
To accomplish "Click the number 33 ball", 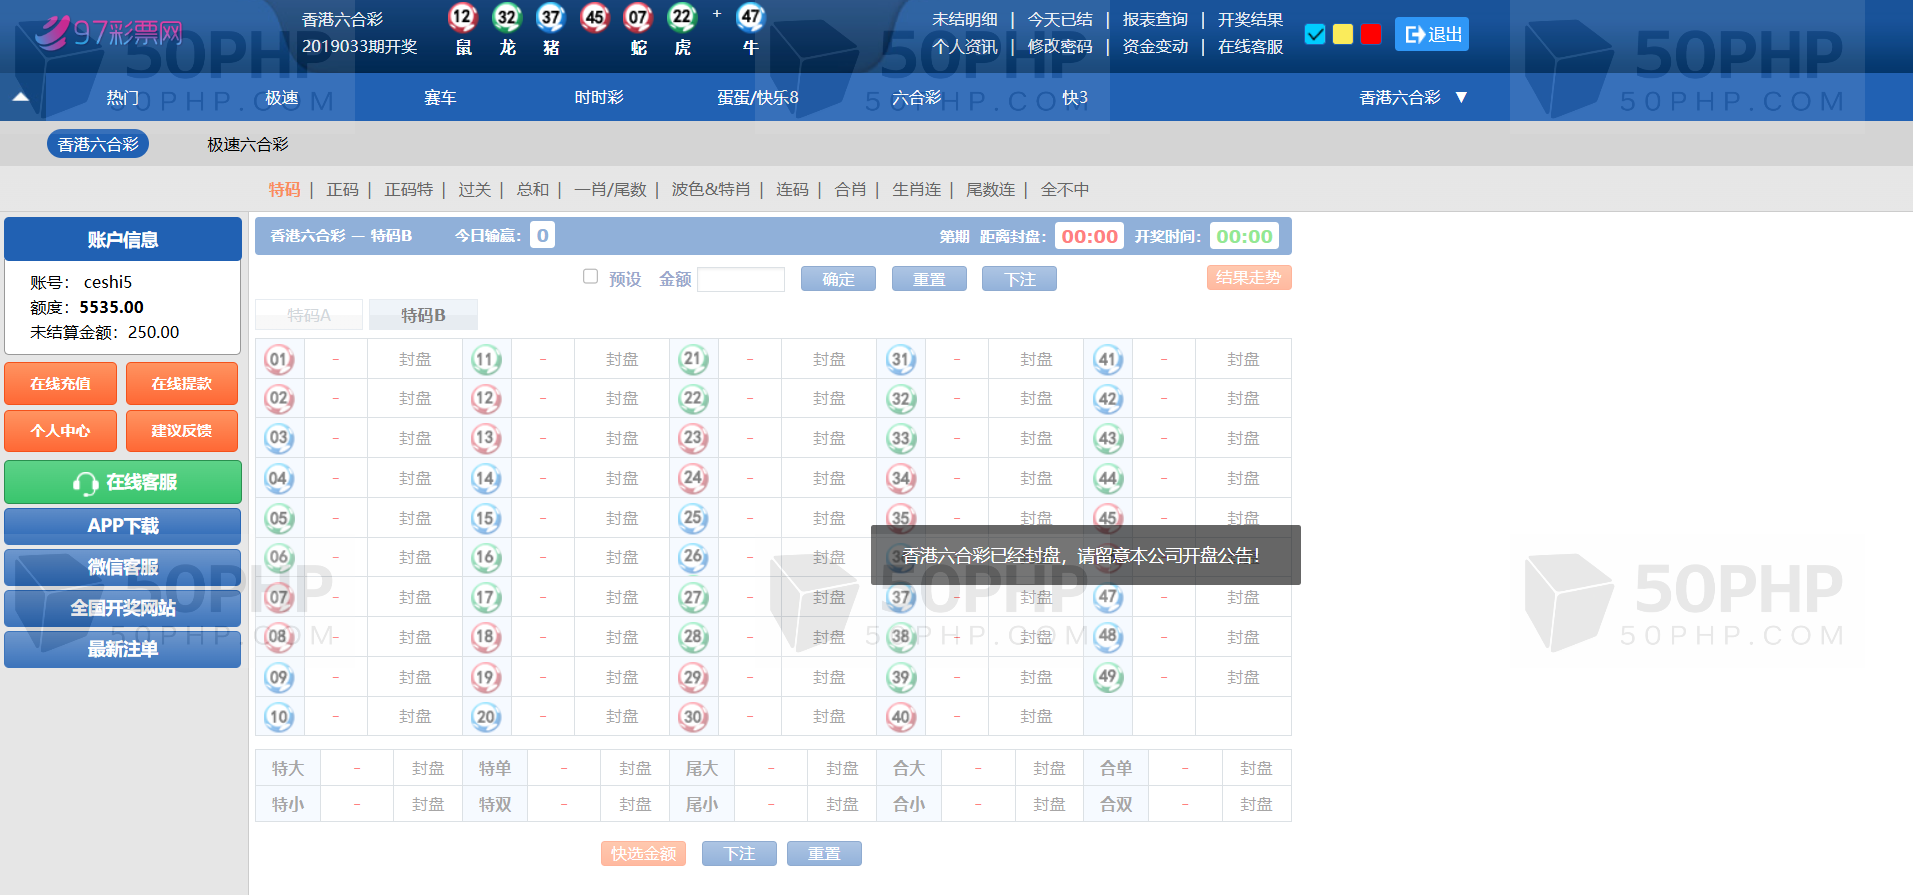I will [900, 438].
